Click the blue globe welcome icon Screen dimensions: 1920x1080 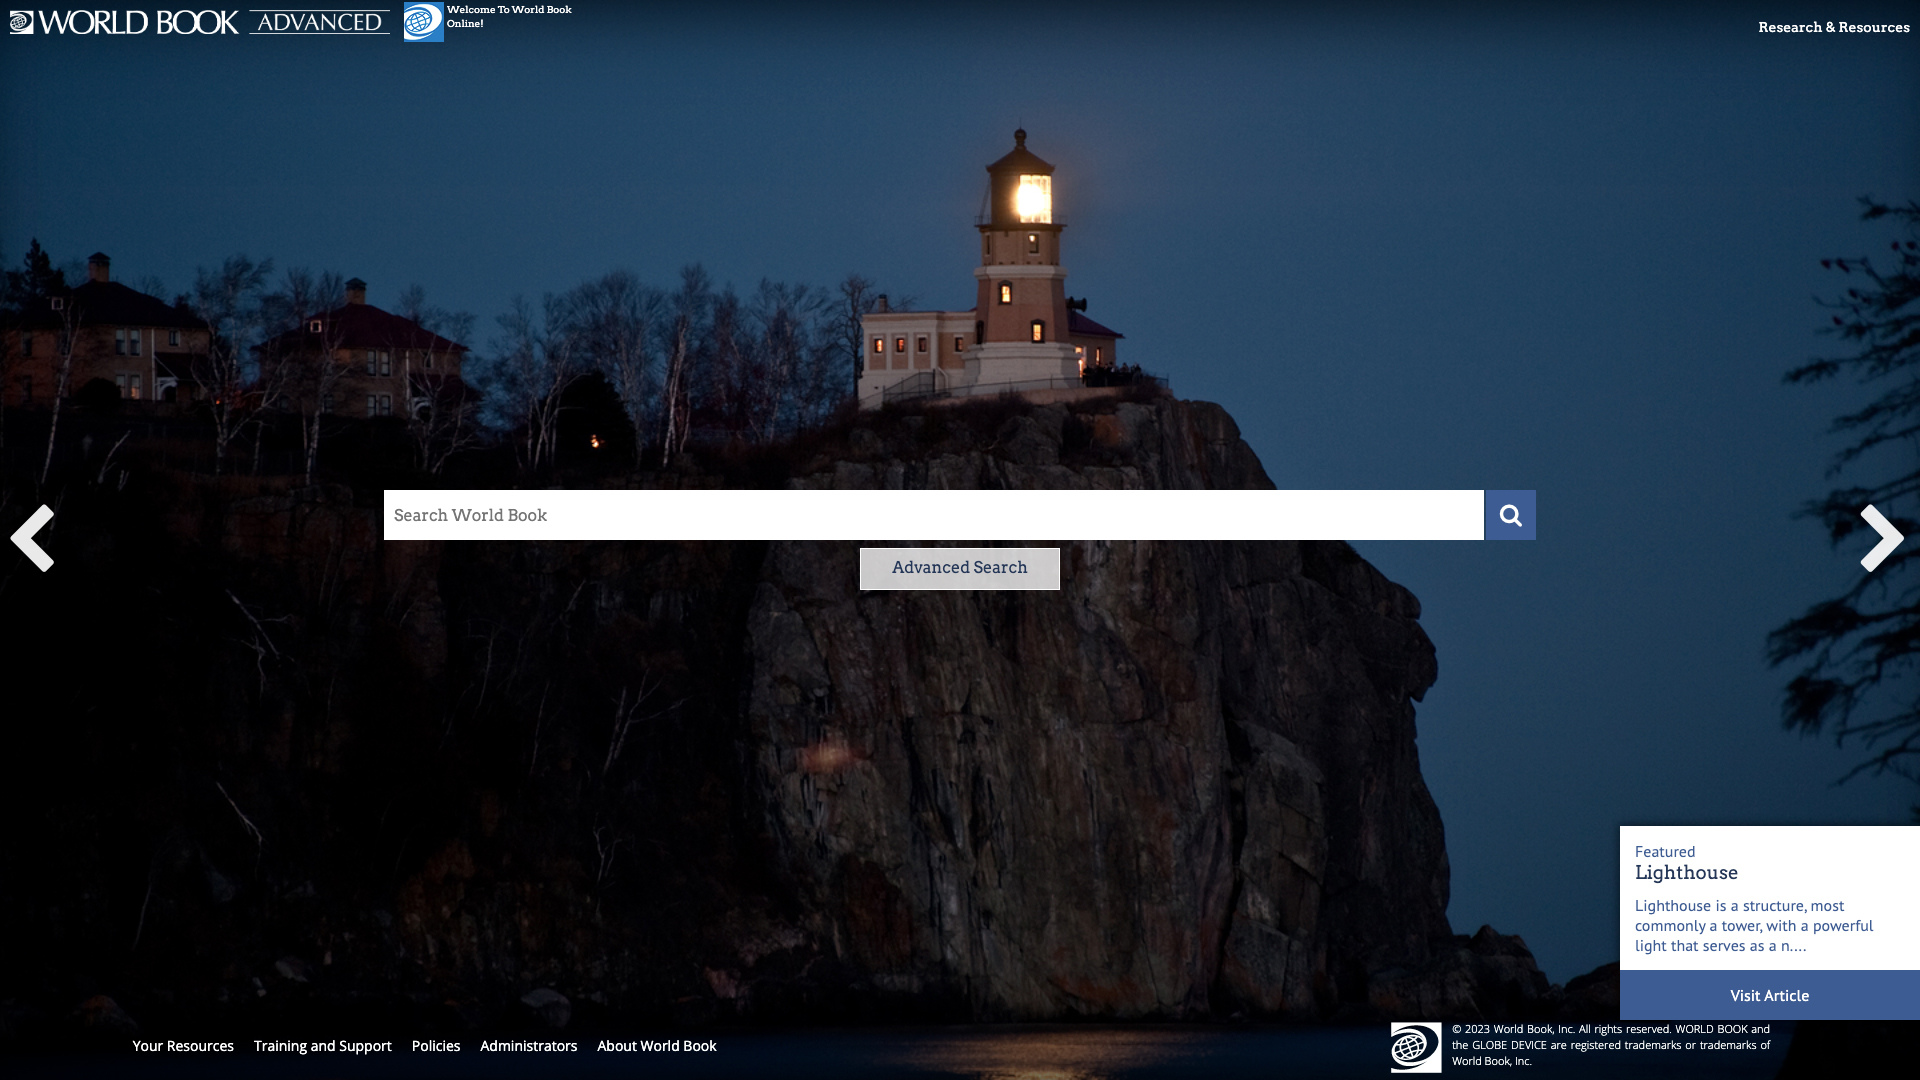(423, 21)
